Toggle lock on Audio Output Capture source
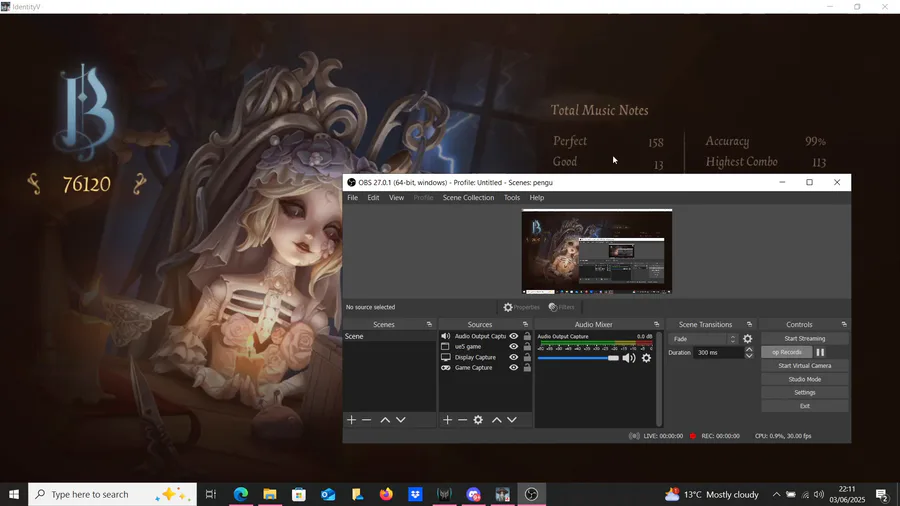The image size is (900, 506). pos(527,336)
